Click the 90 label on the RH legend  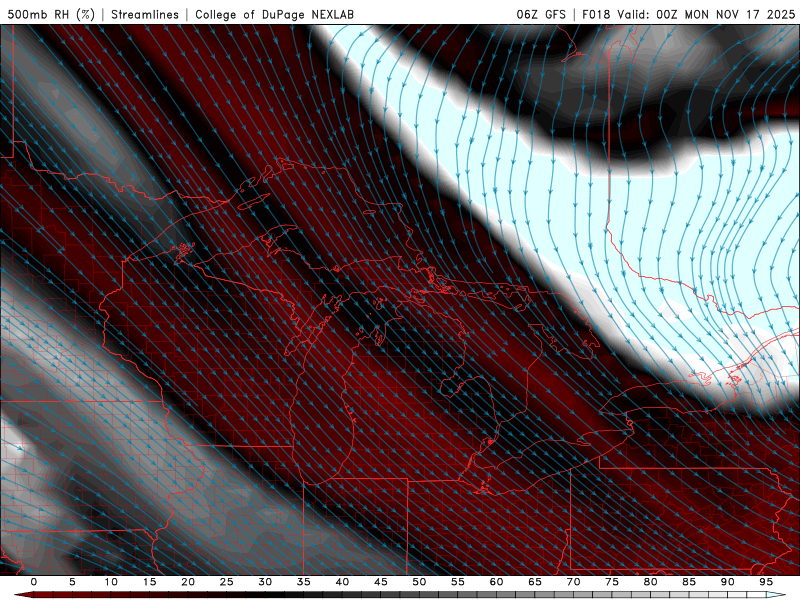click(727, 582)
